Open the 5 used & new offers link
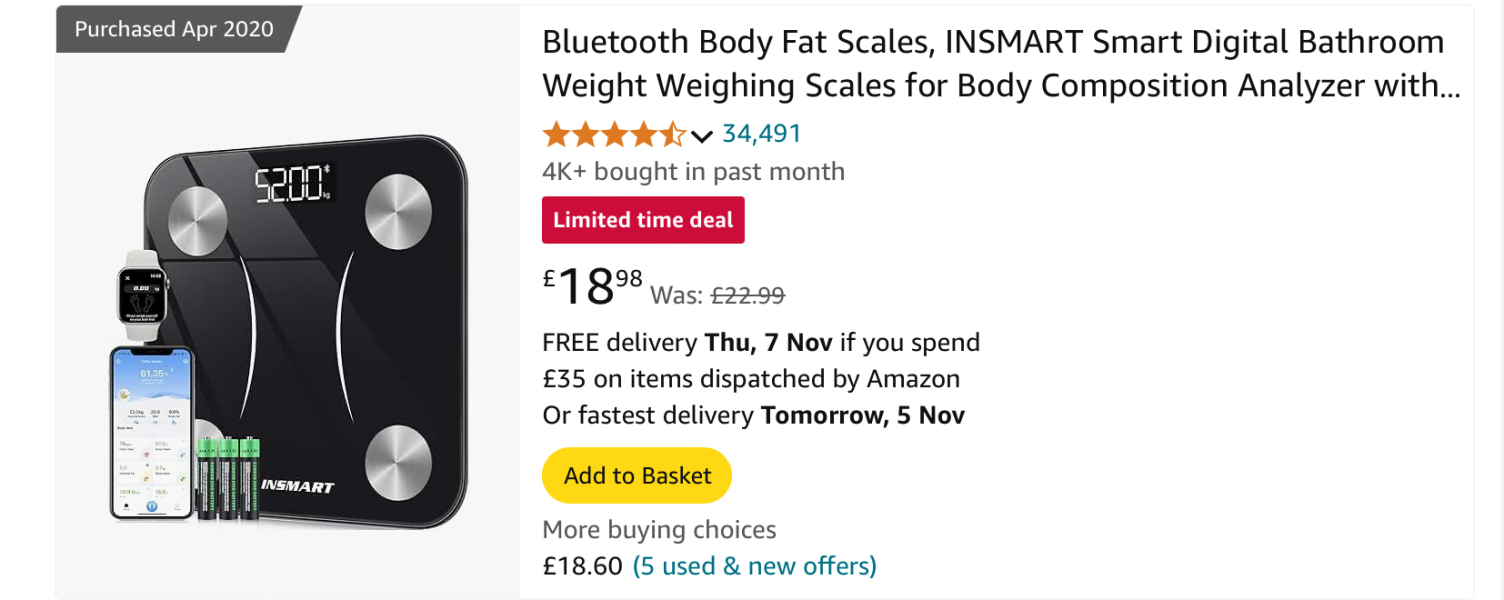This screenshot has height=600, width=1504. click(x=754, y=566)
